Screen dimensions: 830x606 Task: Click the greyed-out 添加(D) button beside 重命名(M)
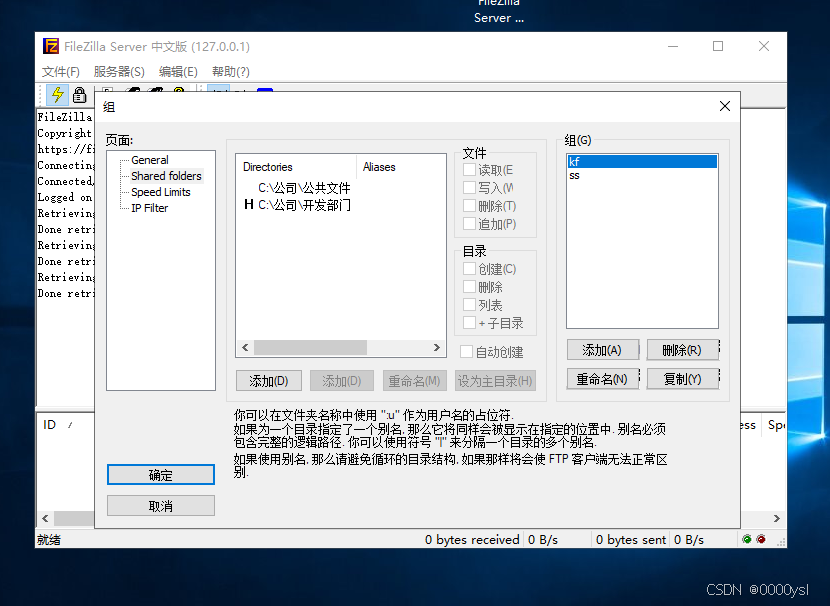(342, 381)
